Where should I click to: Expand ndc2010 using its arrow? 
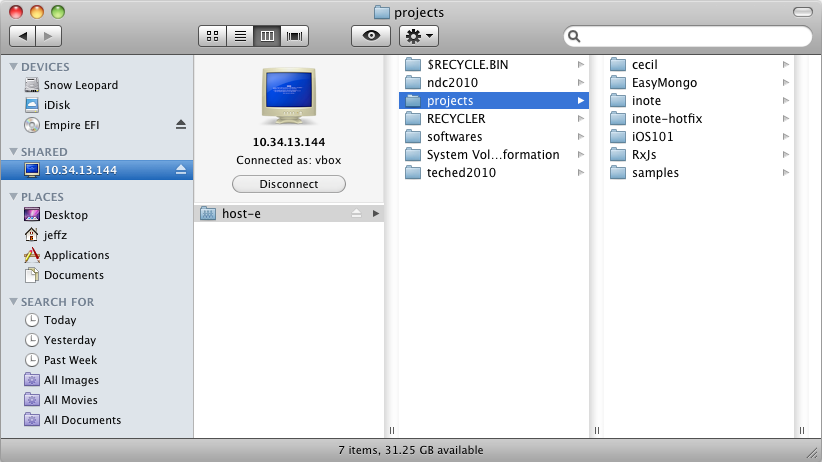click(x=580, y=82)
